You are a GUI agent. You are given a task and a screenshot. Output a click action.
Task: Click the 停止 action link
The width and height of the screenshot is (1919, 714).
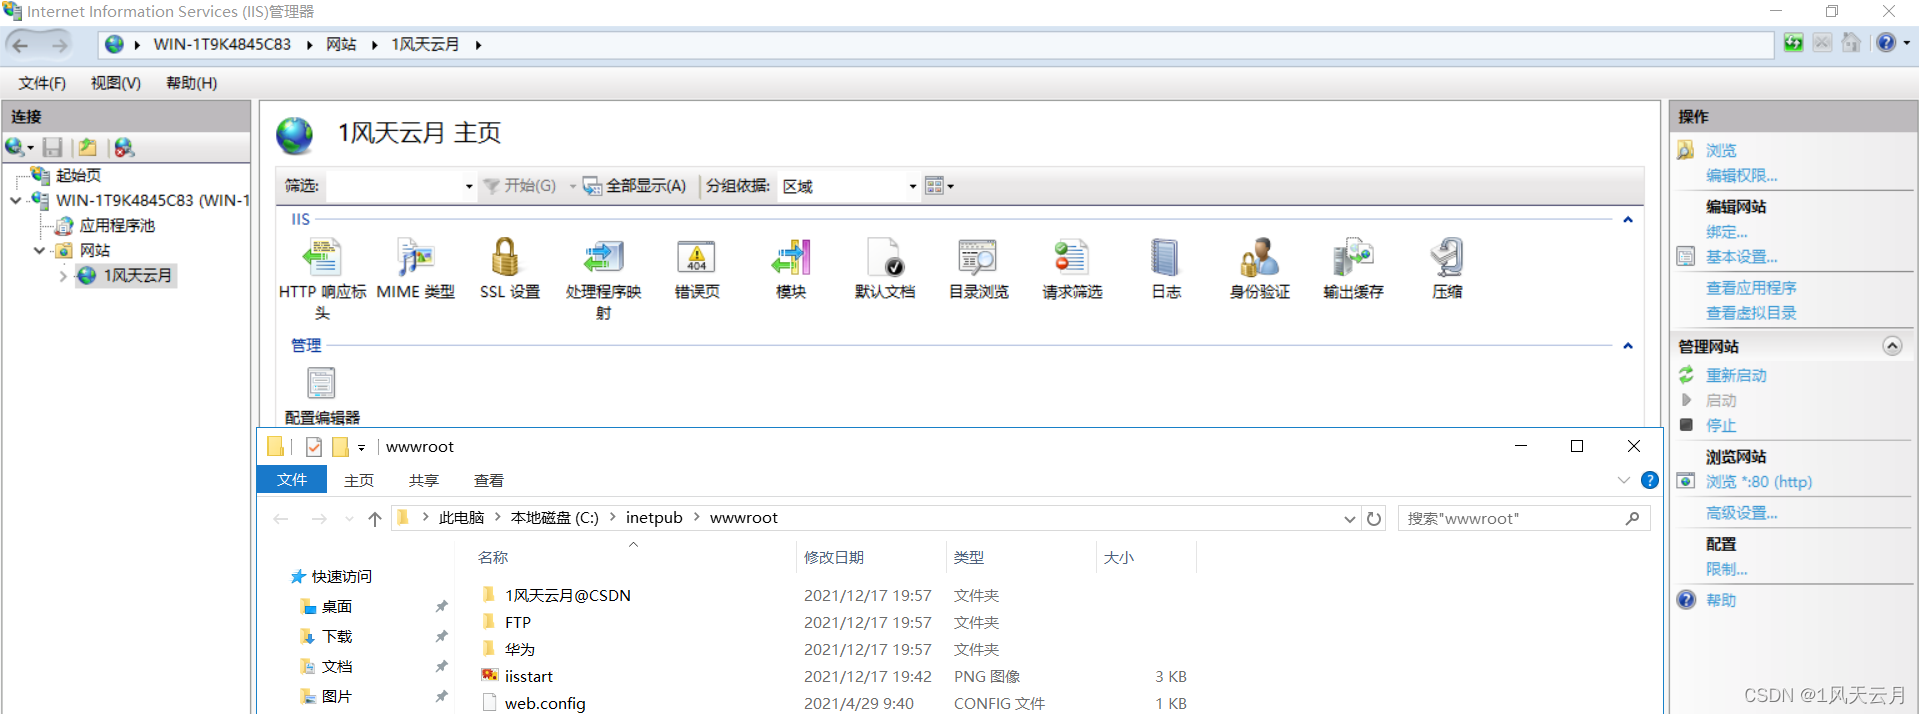point(1721,426)
